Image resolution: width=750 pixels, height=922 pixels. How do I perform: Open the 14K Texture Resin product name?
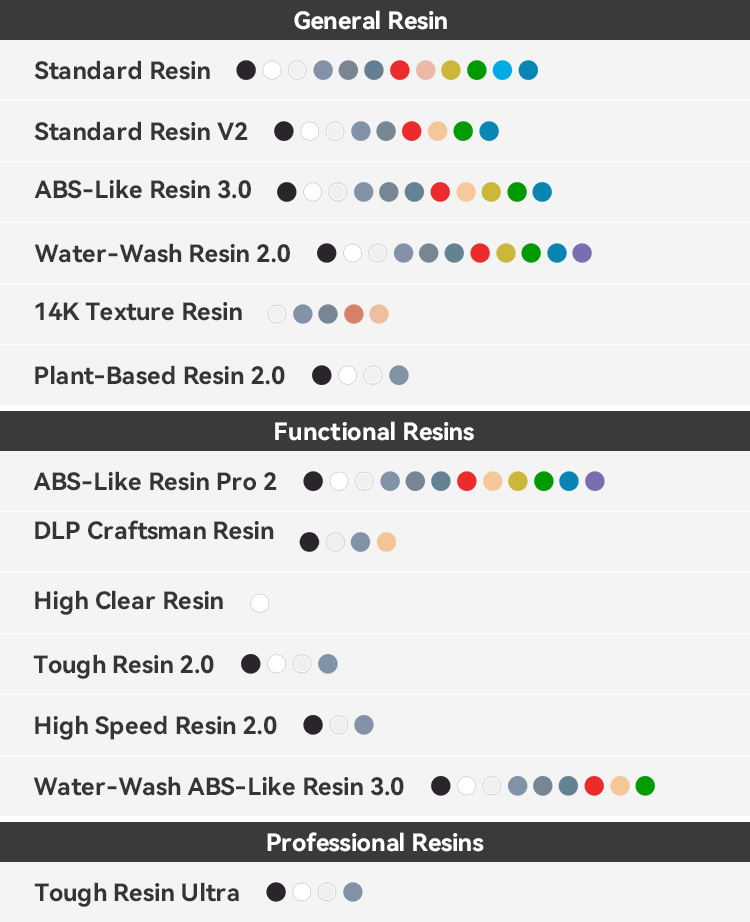[138, 312]
